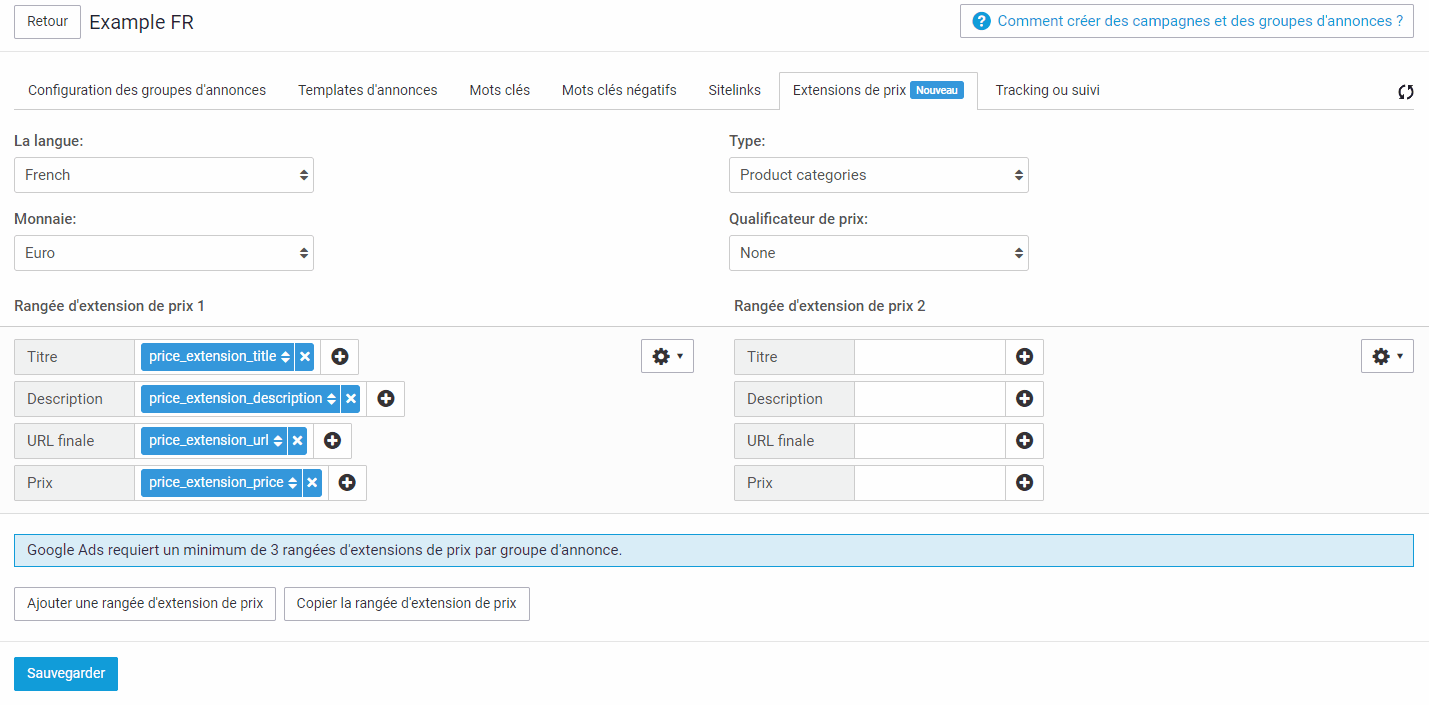This screenshot has width=1429, height=705.
Task: Remove the price_extension_url tag
Action: 297,441
